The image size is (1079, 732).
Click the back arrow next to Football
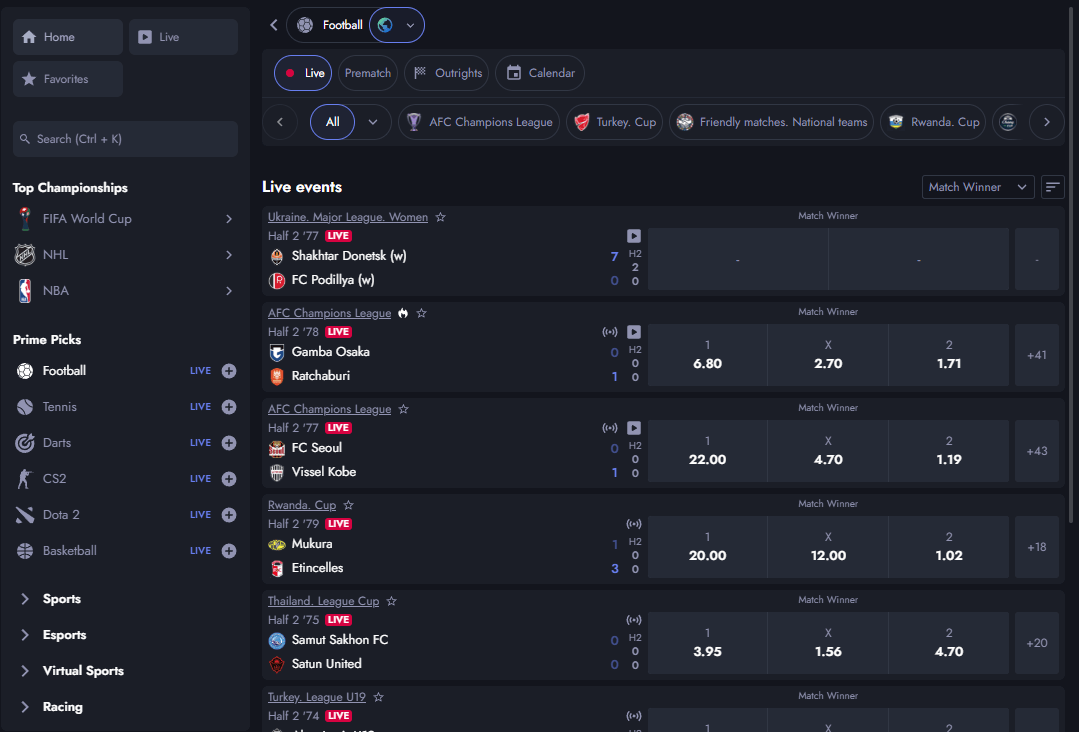[274, 25]
